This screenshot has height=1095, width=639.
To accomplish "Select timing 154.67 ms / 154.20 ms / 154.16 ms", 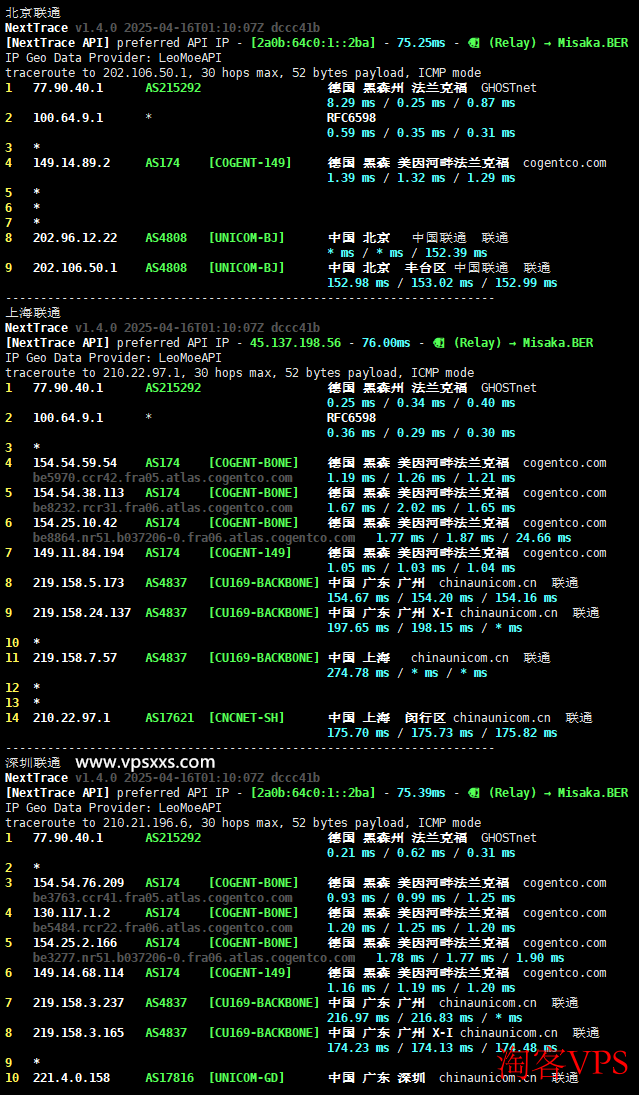I will [x=442, y=598].
